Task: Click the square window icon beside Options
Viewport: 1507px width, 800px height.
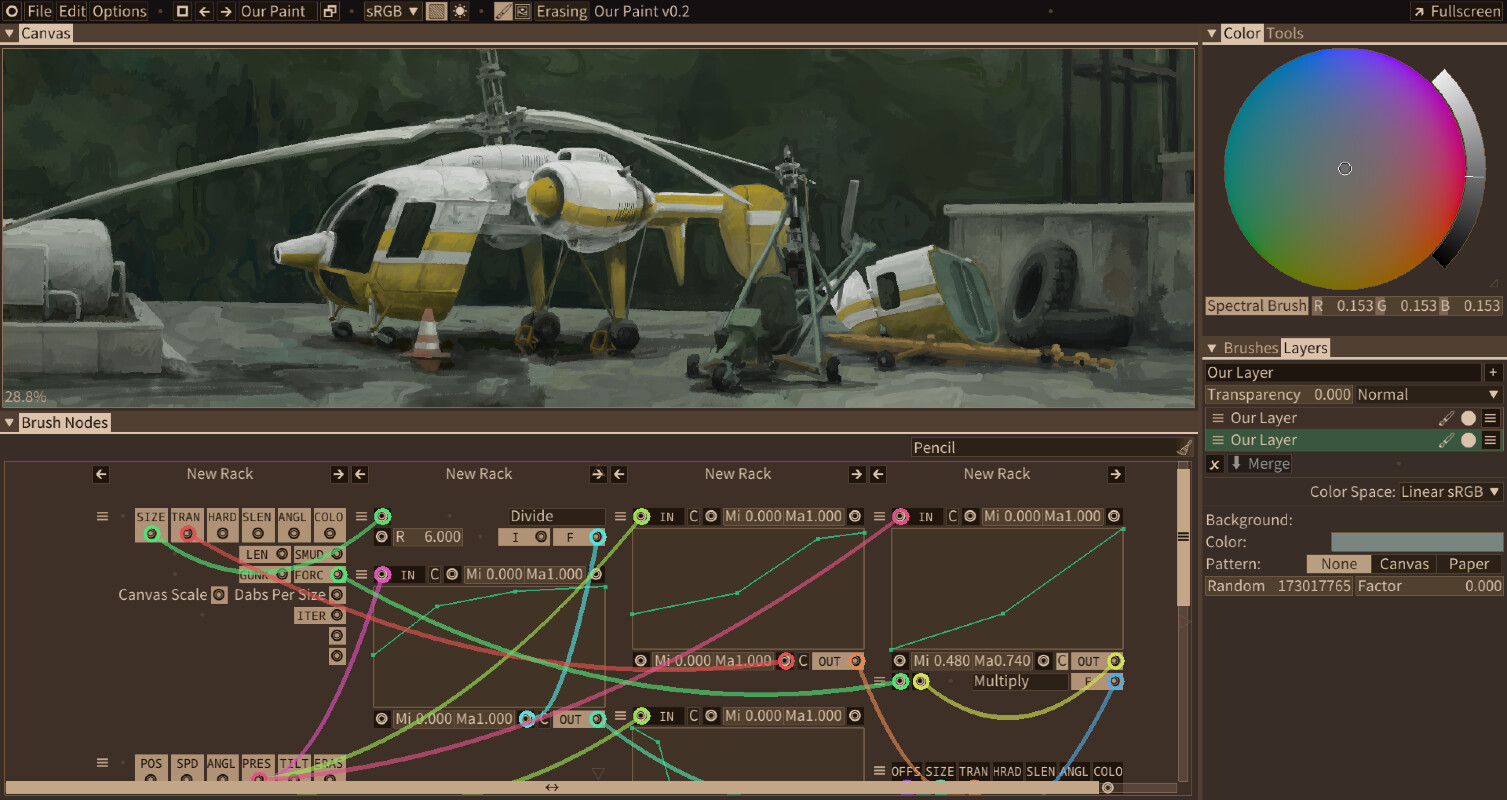Action: (x=182, y=12)
